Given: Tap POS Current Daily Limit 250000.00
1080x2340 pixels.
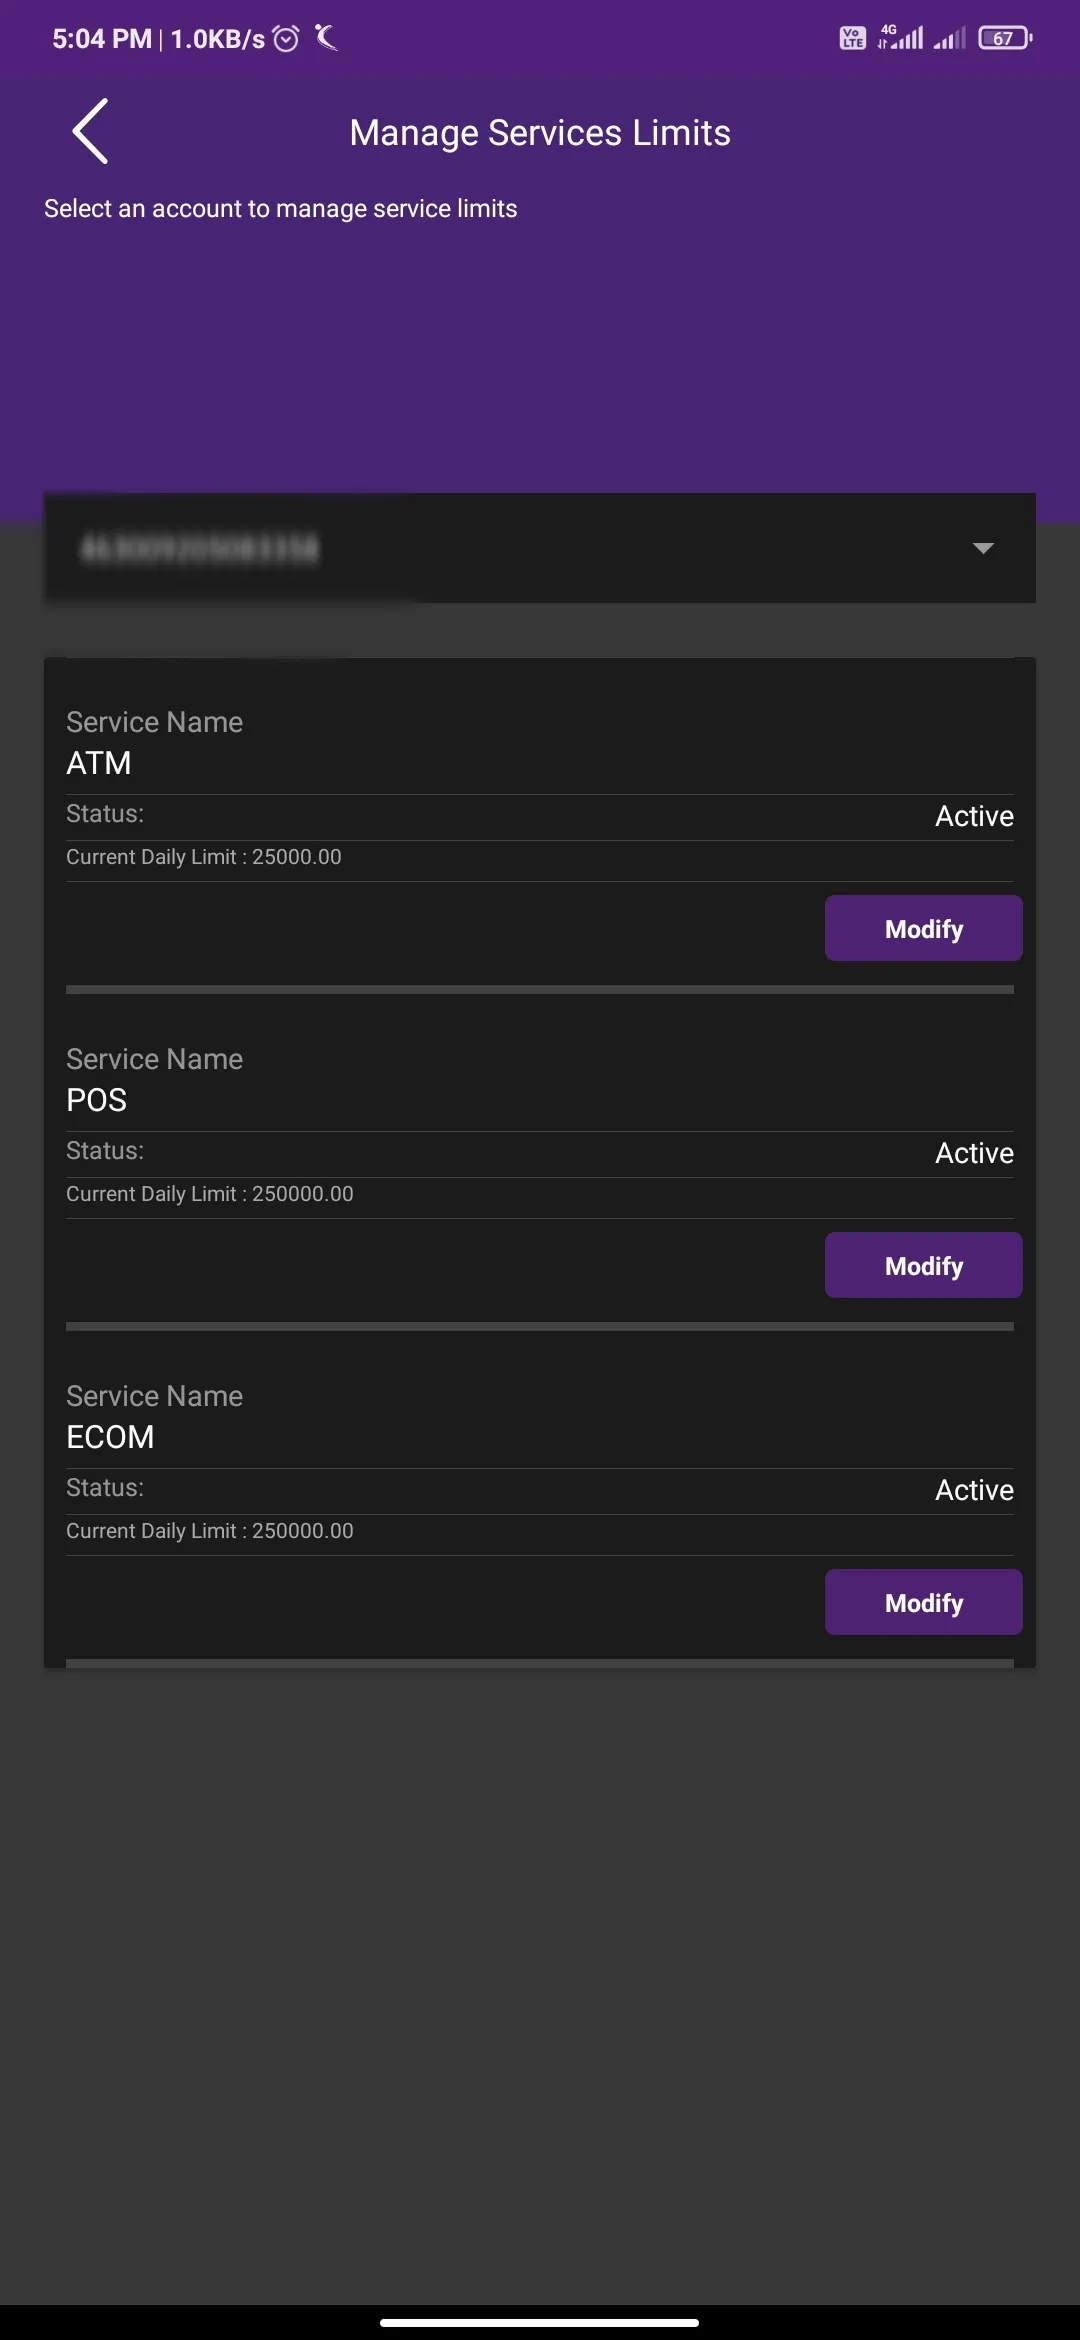Looking at the screenshot, I should (x=210, y=1194).
